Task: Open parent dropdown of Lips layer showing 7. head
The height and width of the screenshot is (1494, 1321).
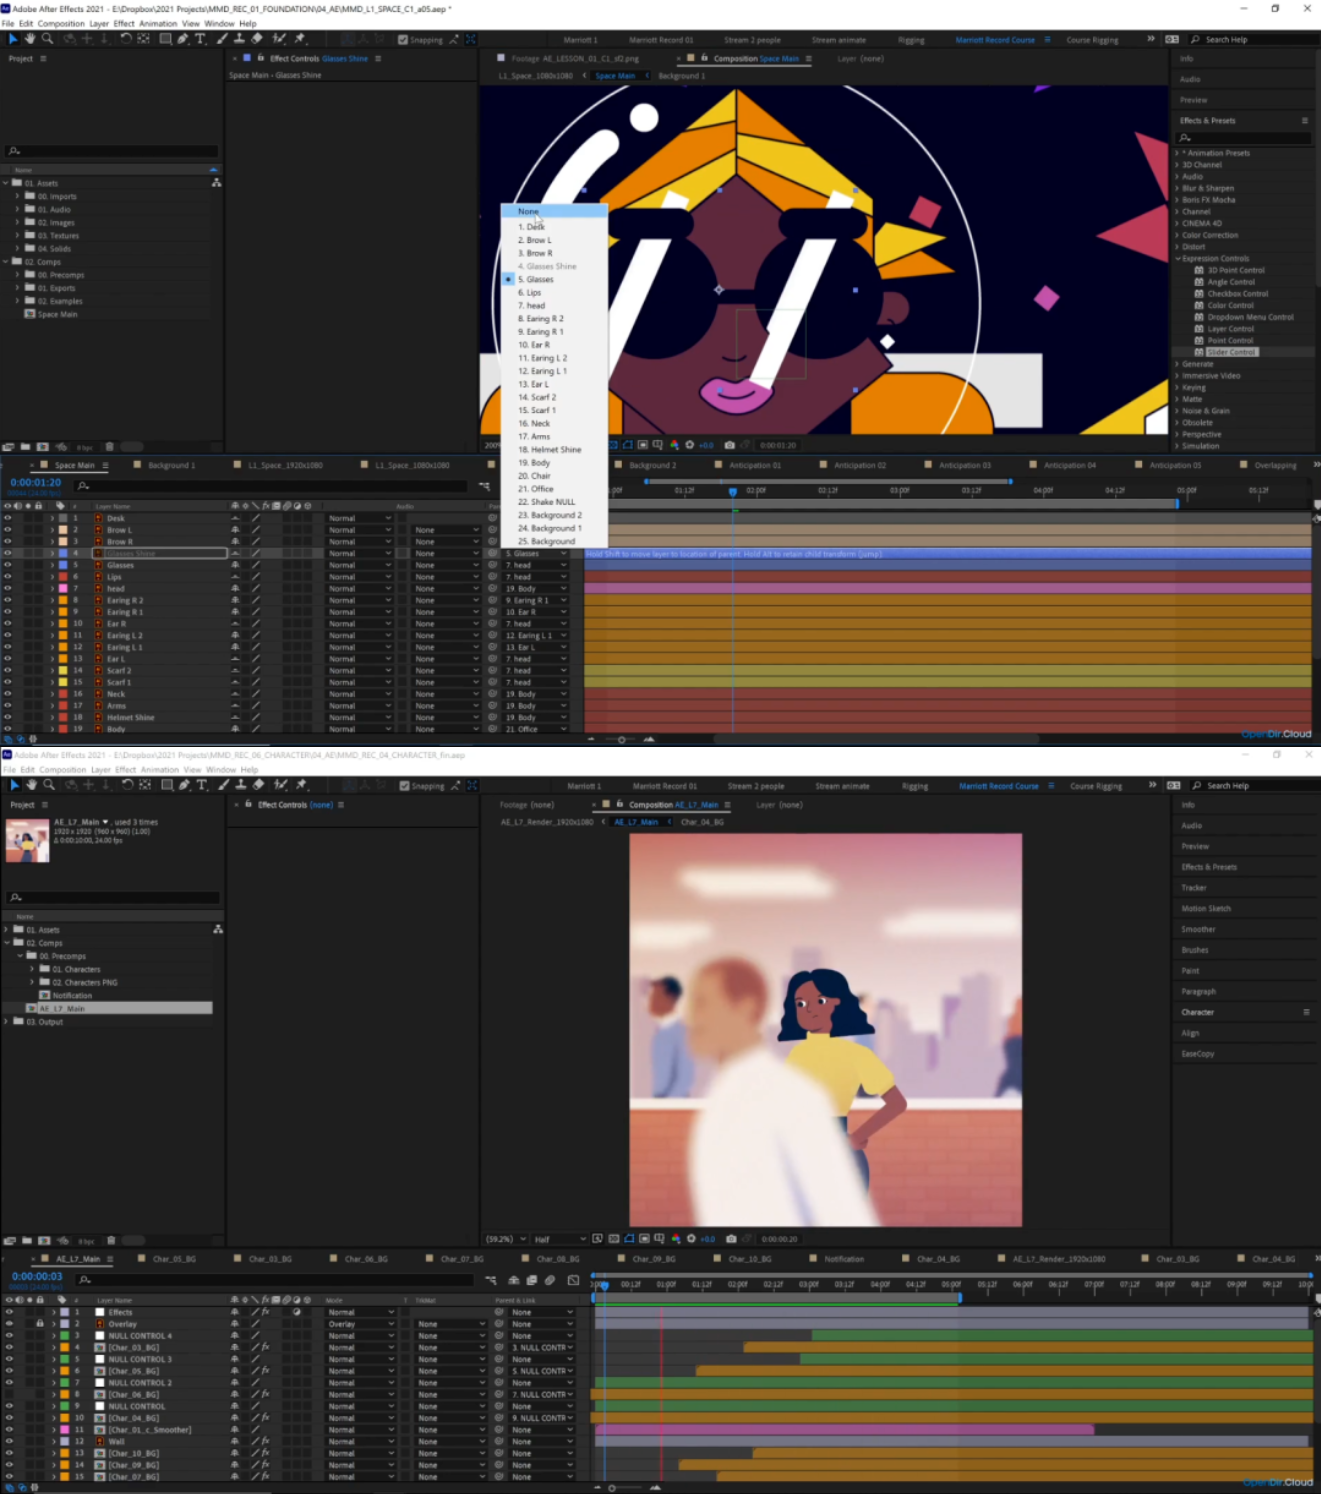Action: coord(536,577)
